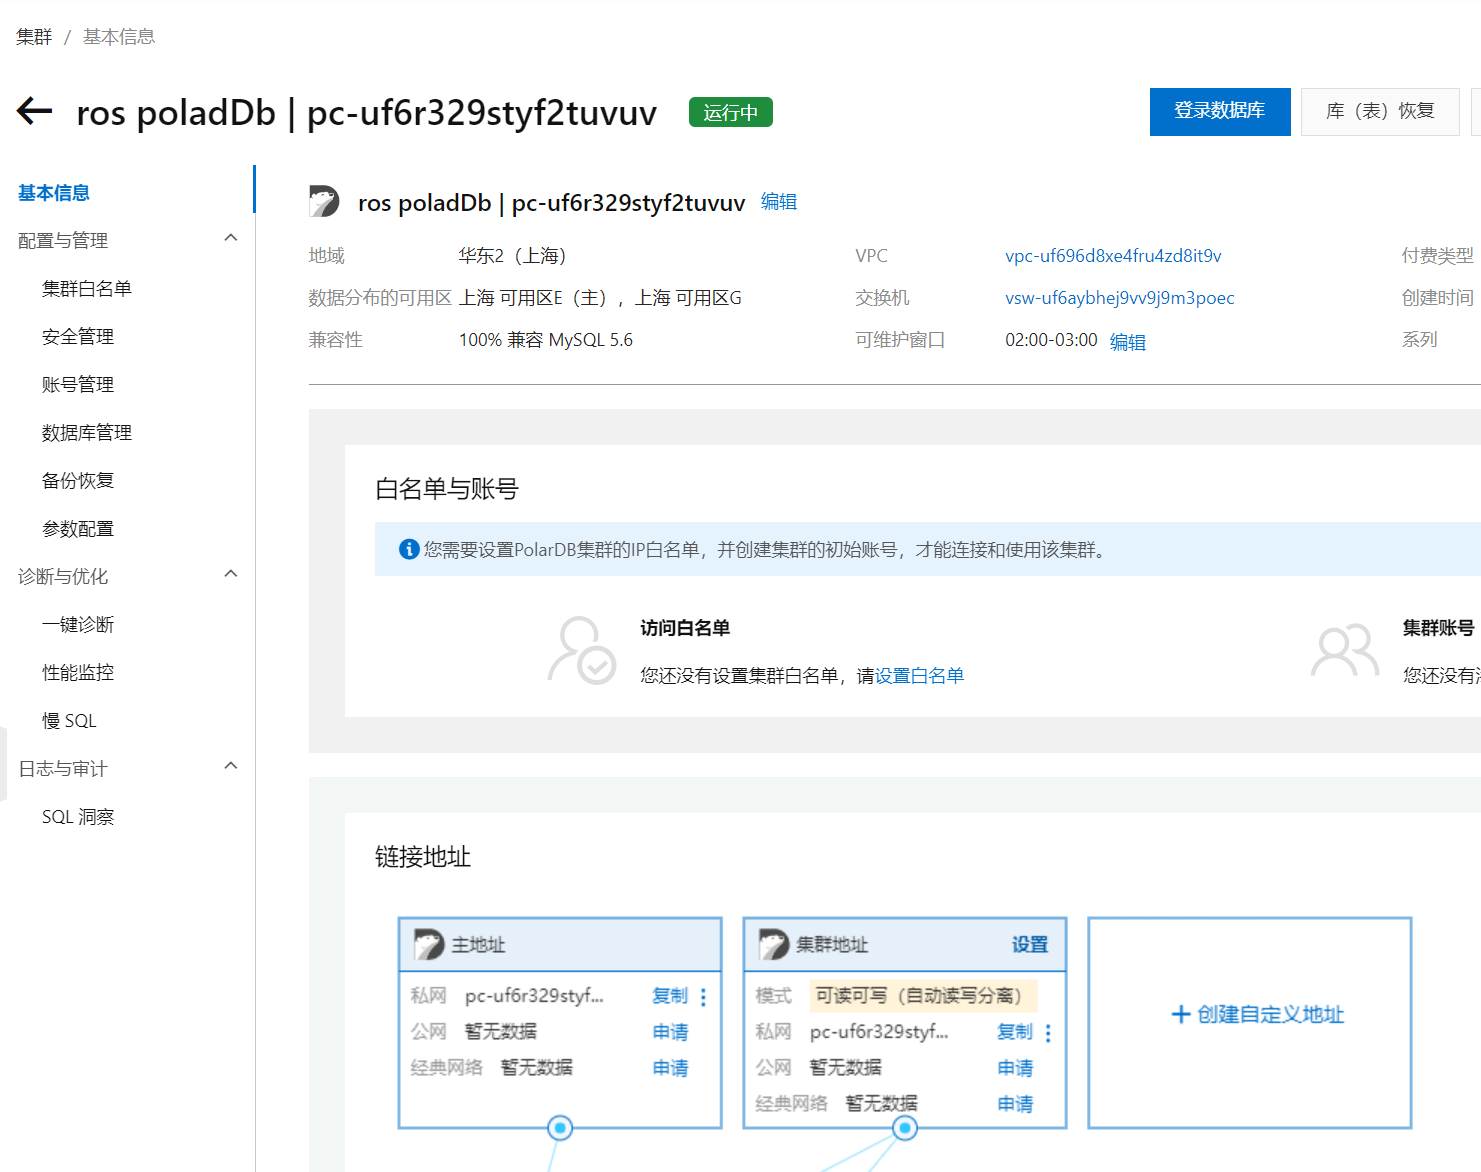The width and height of the screenshot is (1481, 1172).
Task: Collapse the 诊断与优化 section
Action: (x=231, y=574)
